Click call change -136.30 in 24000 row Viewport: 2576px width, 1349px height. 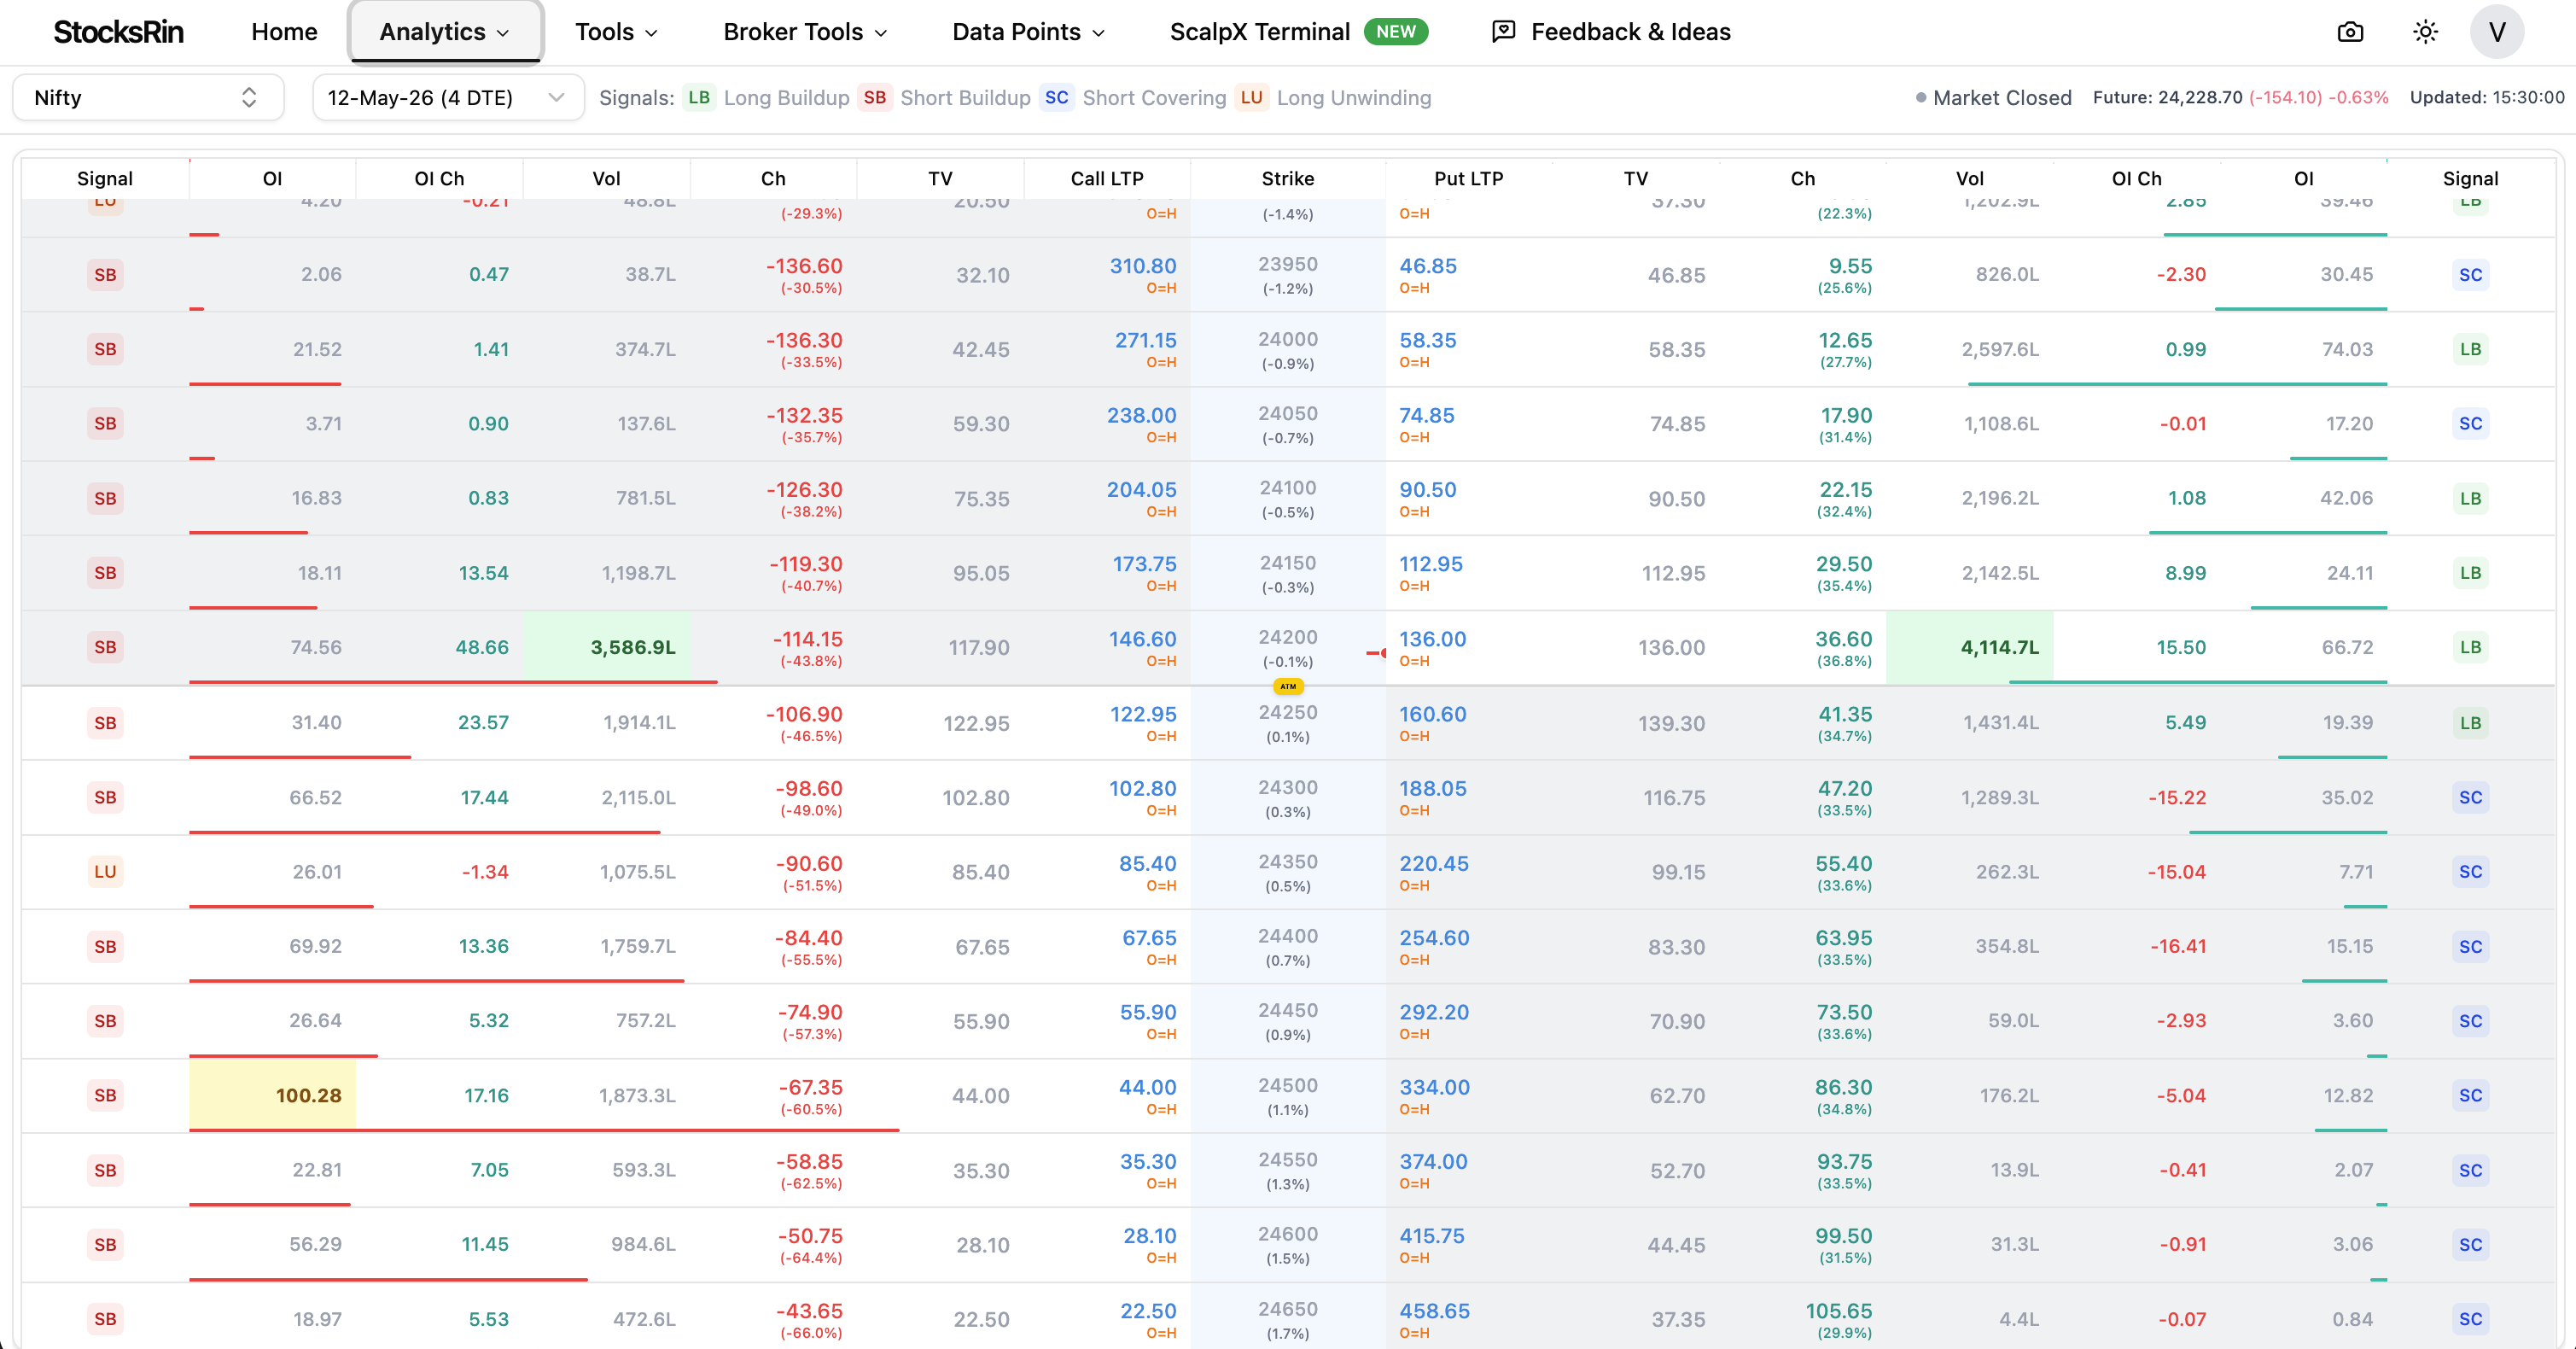tap(804, 341)
